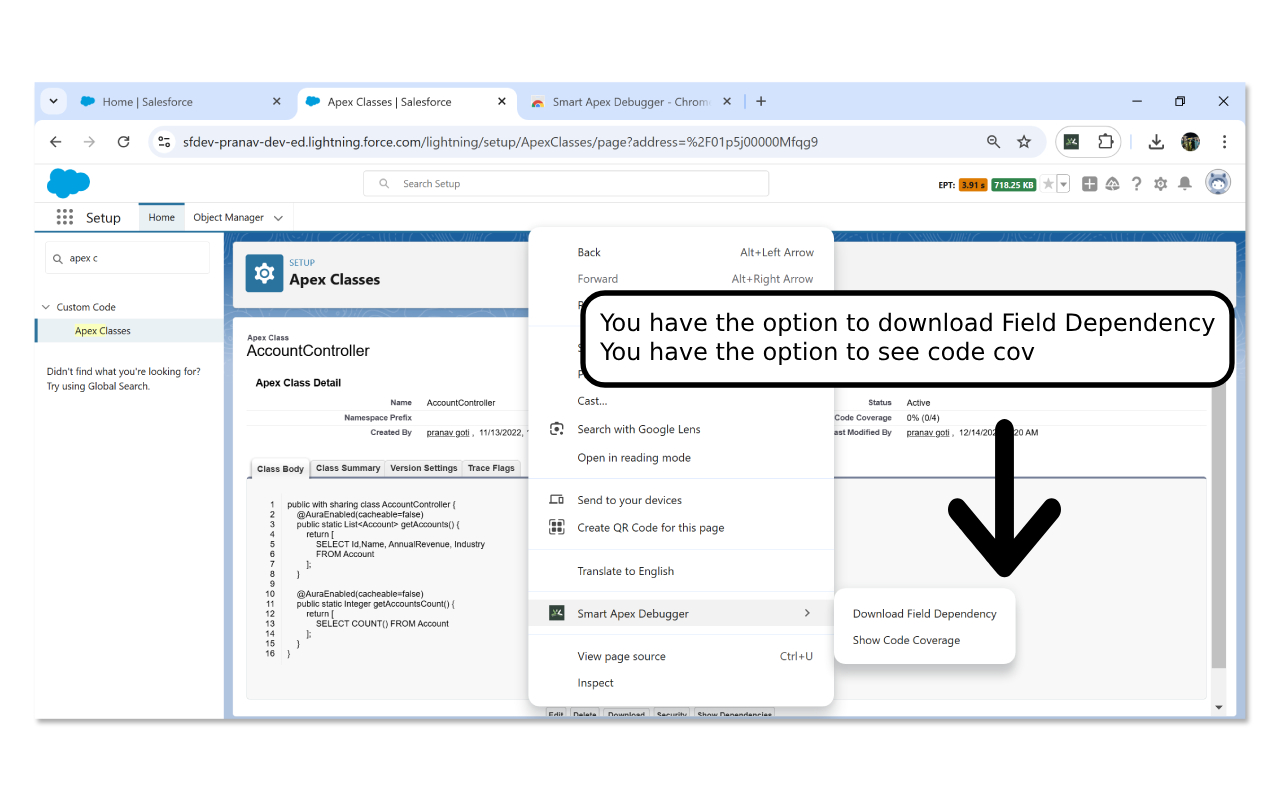The image size is (1280, 800).
Task: Click the EPT 3.91s indicator badge
Action: pyautogui.click(x=973, y=184)
